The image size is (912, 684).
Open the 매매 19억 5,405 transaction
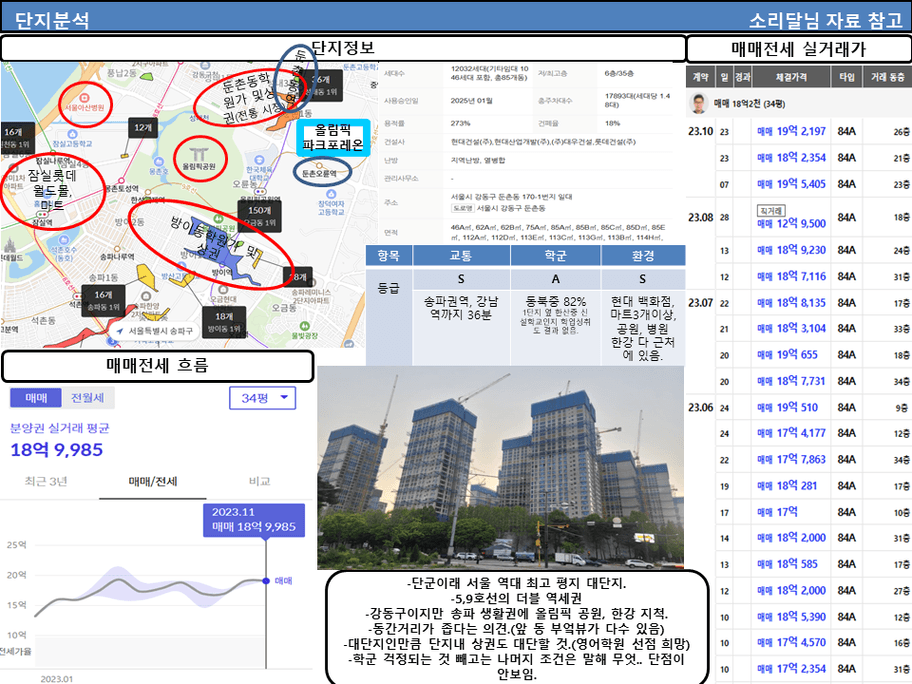[791, 184]
